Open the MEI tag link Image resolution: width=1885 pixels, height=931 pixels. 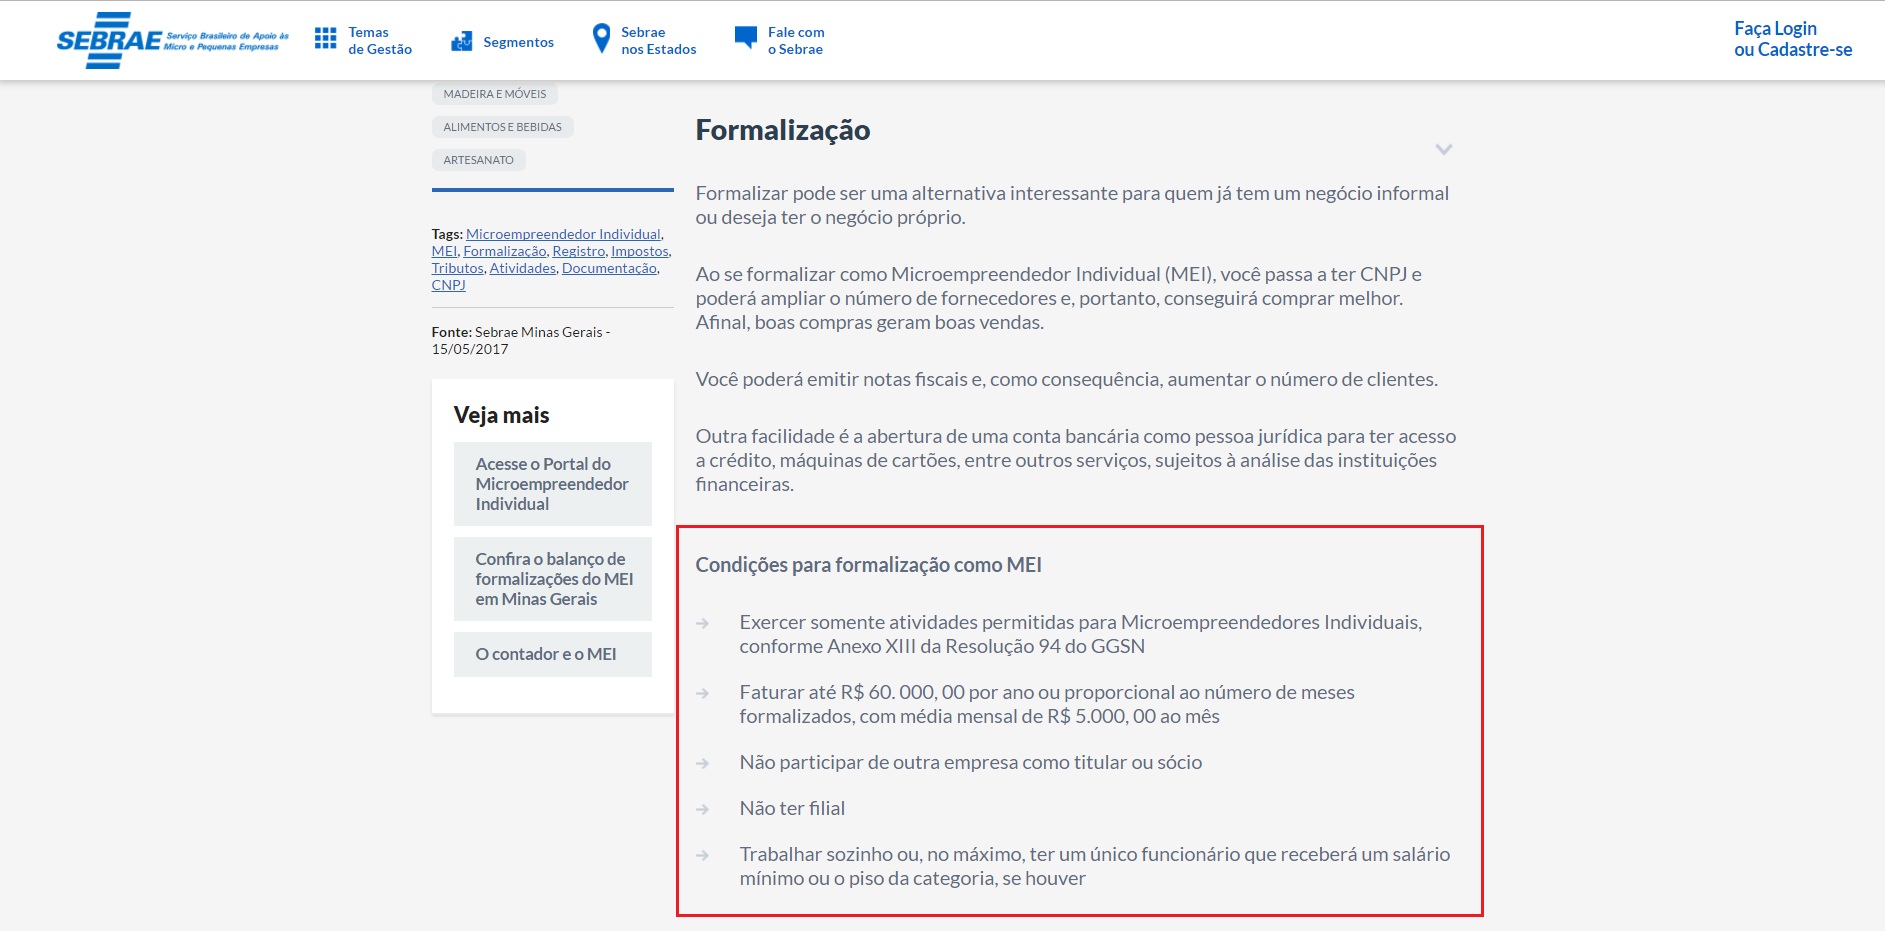pyautogui.click(x=444, y=251)
